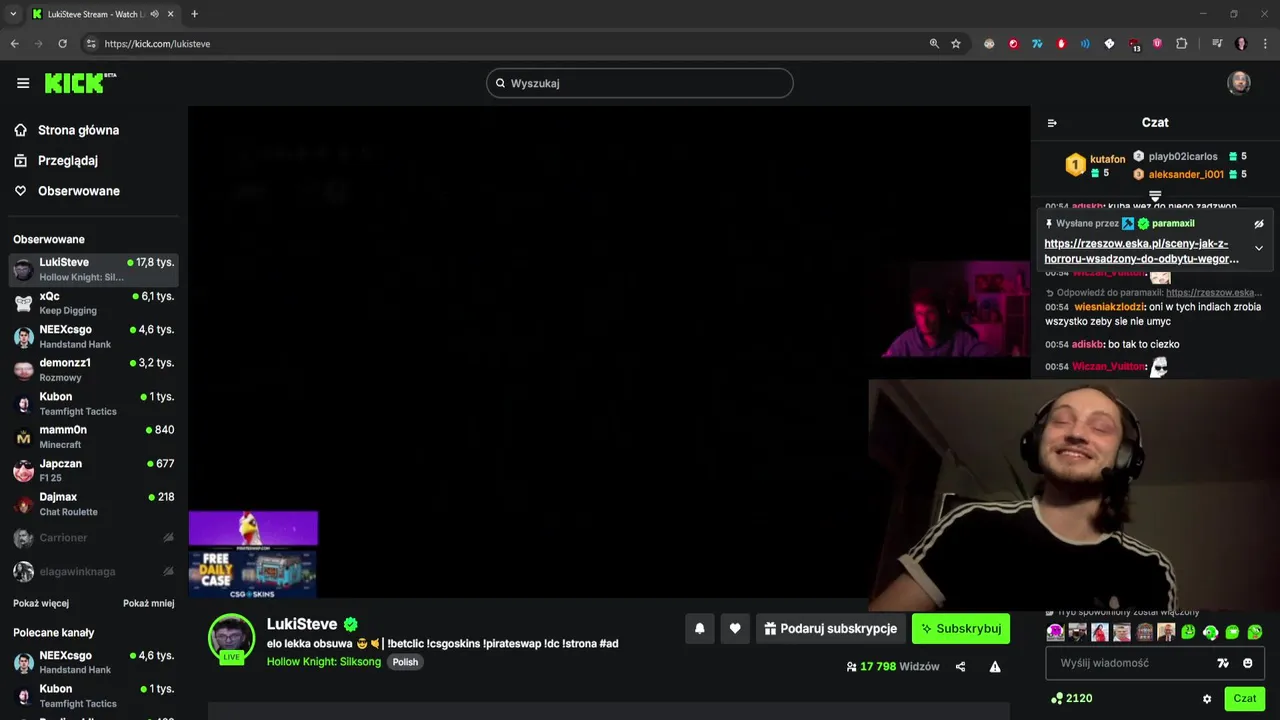
Task: Open browser zoom magnifier icon
Action: (934, 44)
